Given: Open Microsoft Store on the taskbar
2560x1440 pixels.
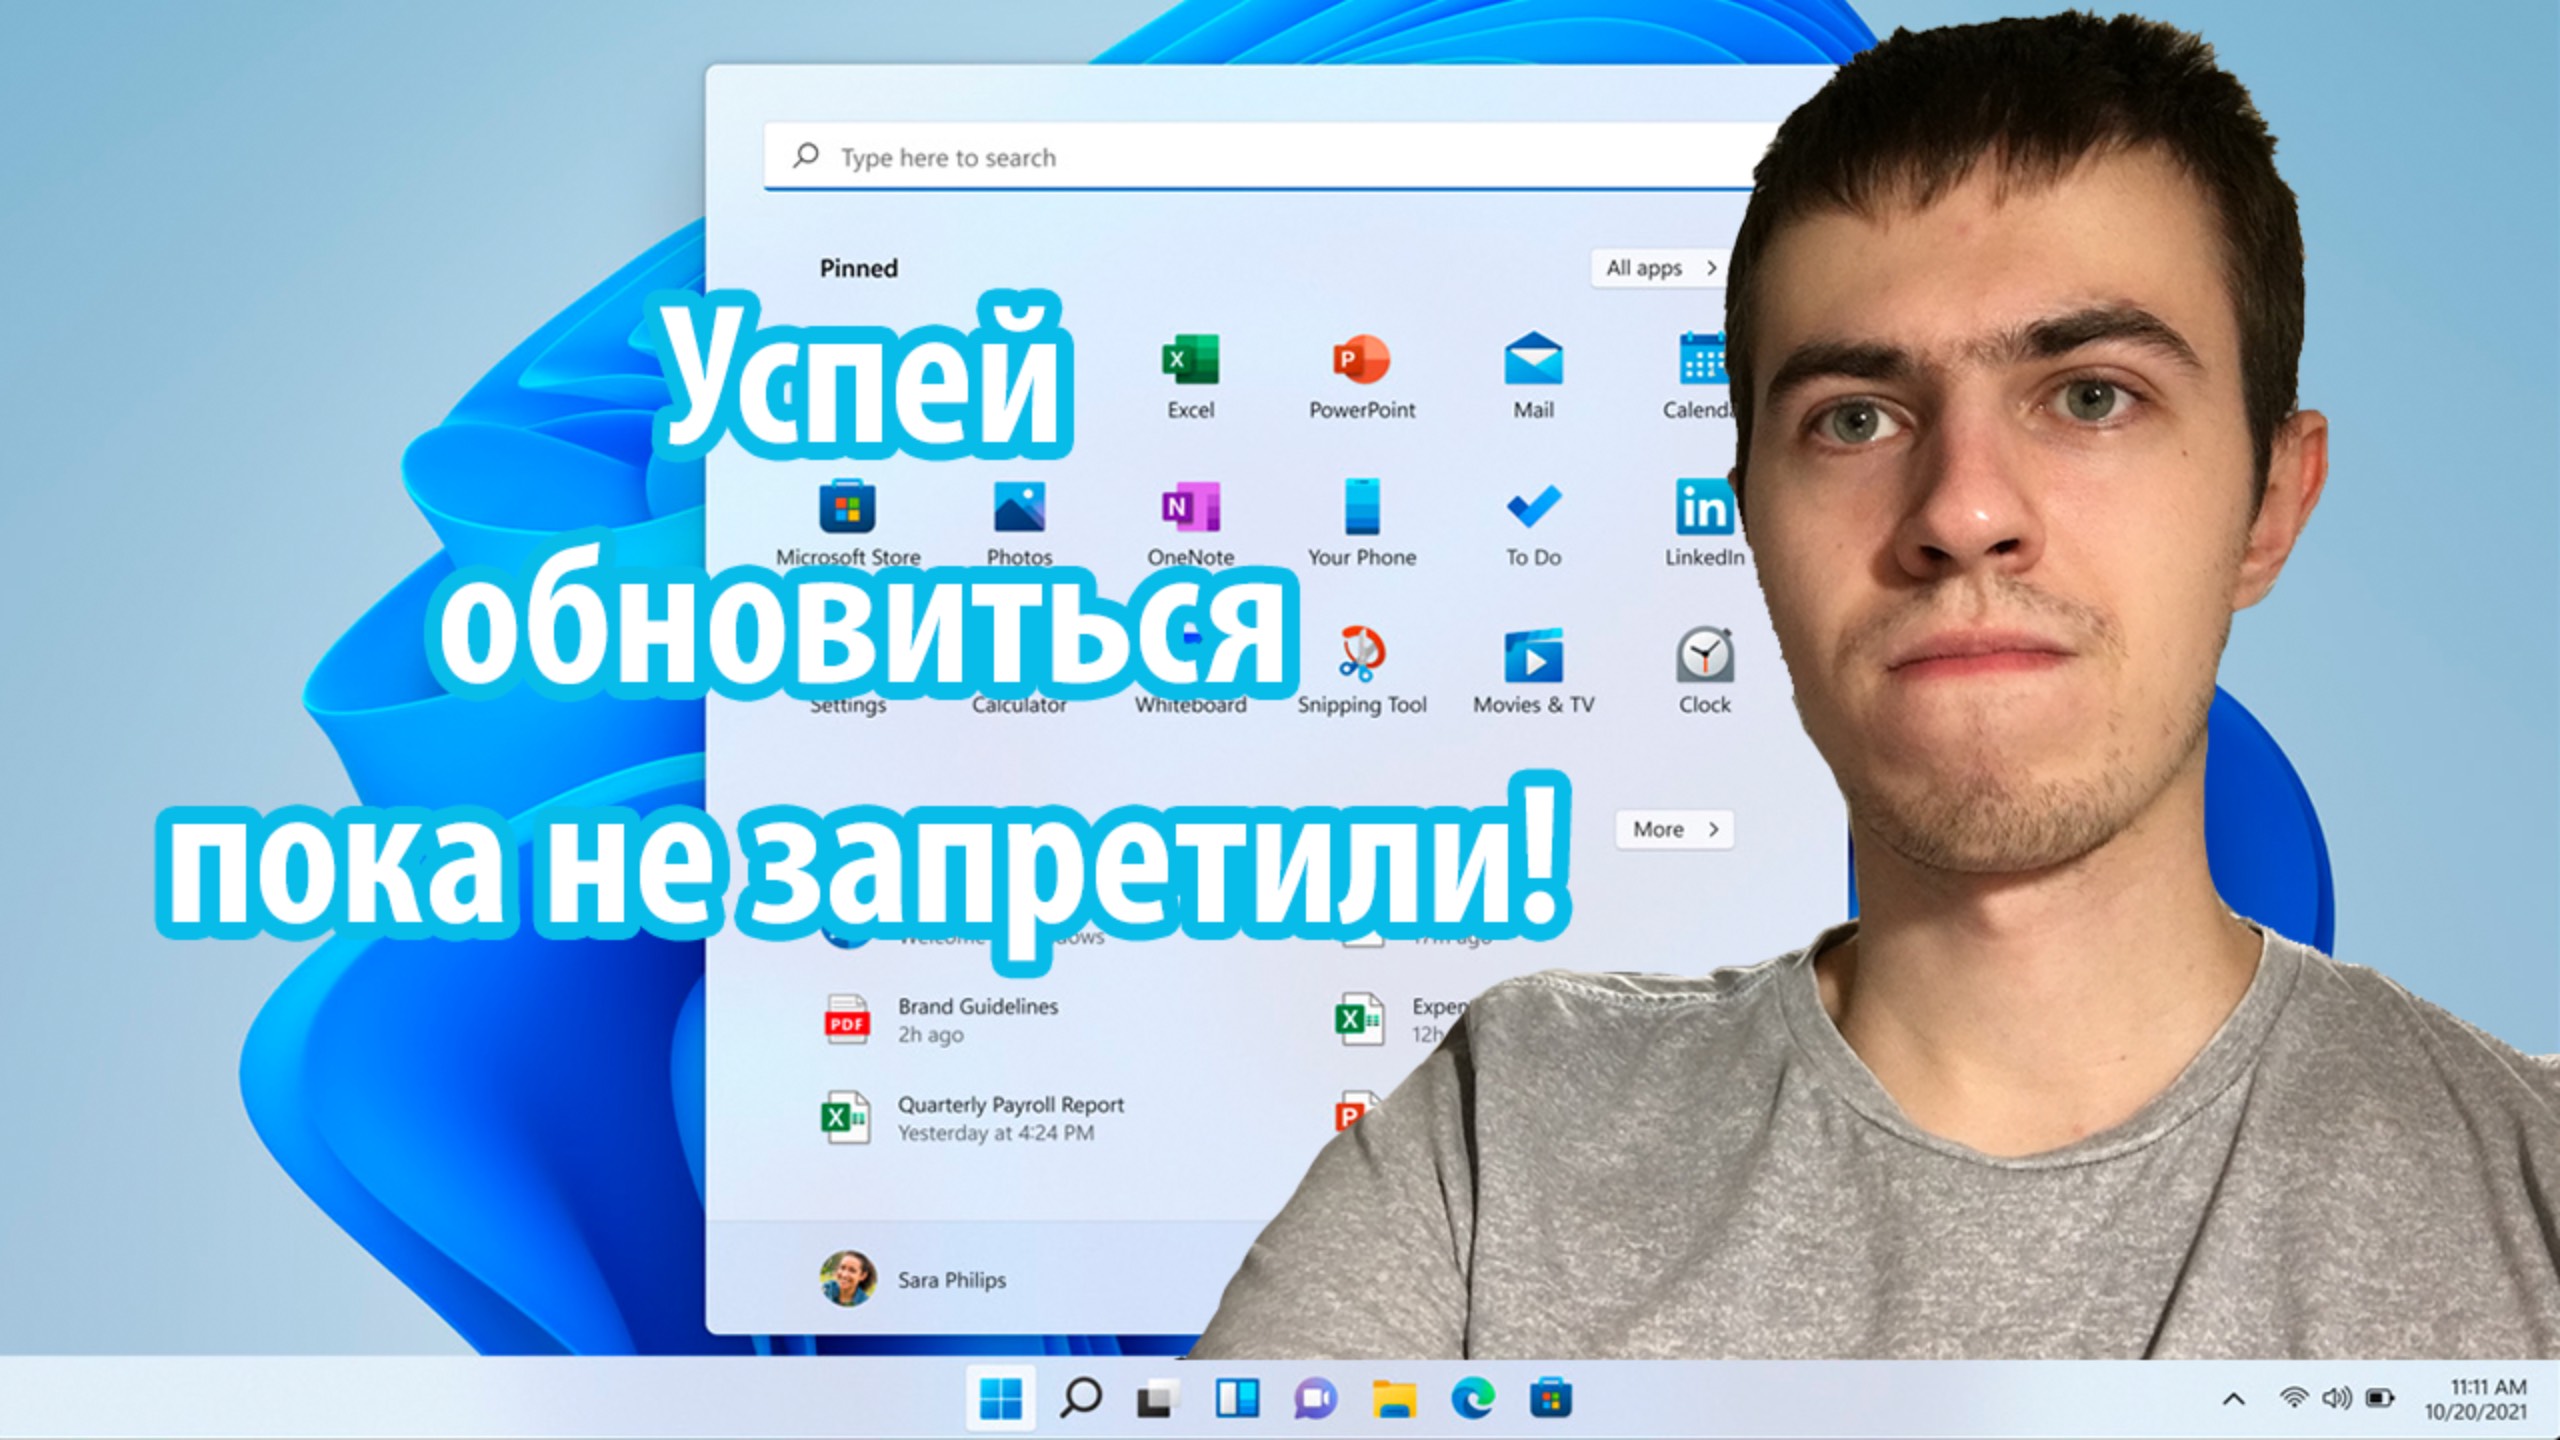Looking at the screenshot, I should (1550, 1398).
